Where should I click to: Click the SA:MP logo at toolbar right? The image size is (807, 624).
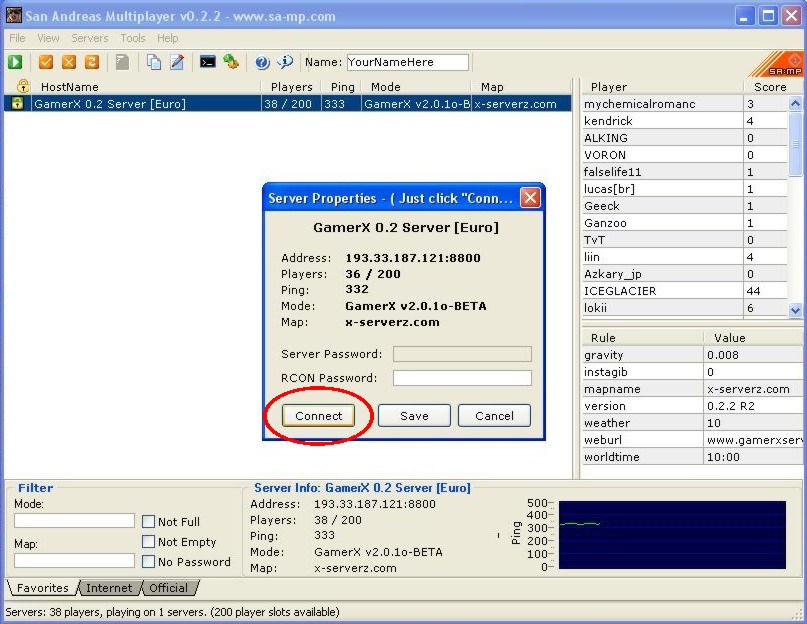pyautogui.click(x=776, y=64)
